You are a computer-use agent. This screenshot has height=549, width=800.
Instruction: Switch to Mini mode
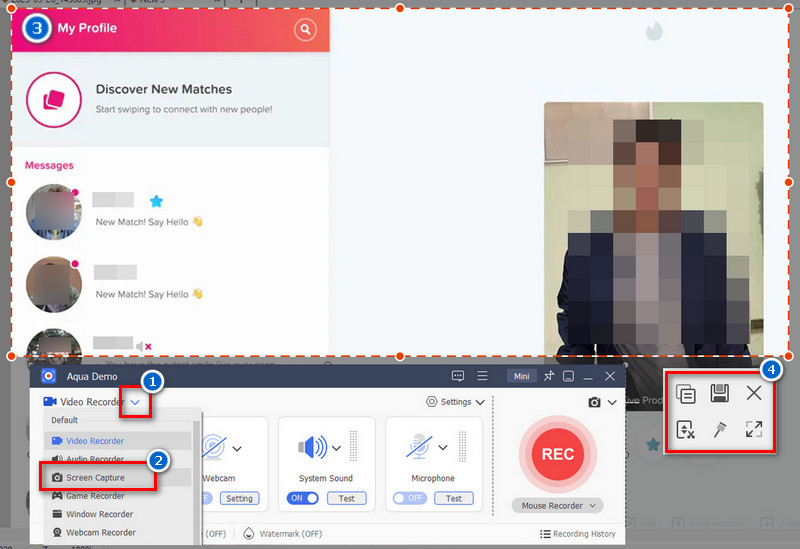[x=520, y=376]
